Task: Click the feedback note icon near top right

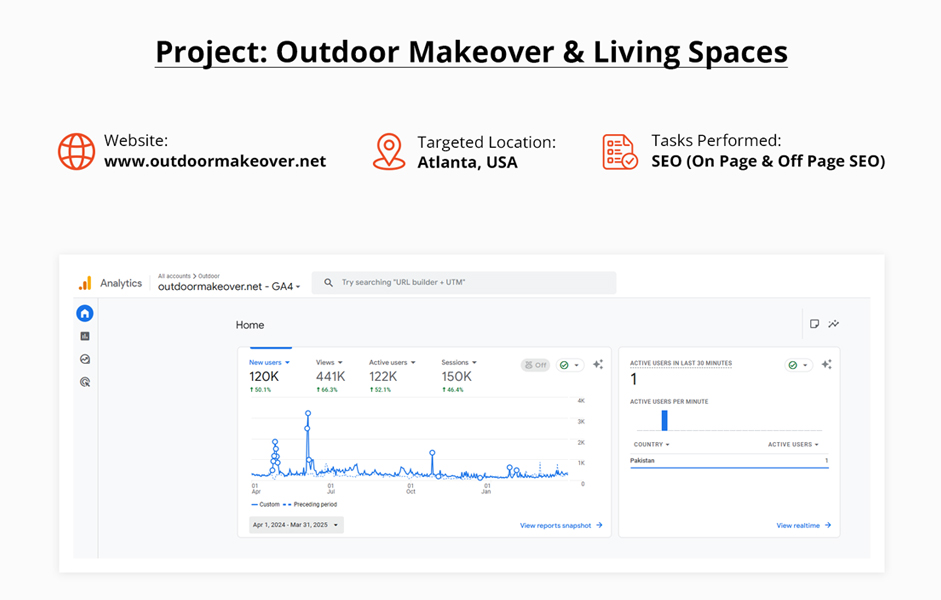Action: tap(814, 323)
